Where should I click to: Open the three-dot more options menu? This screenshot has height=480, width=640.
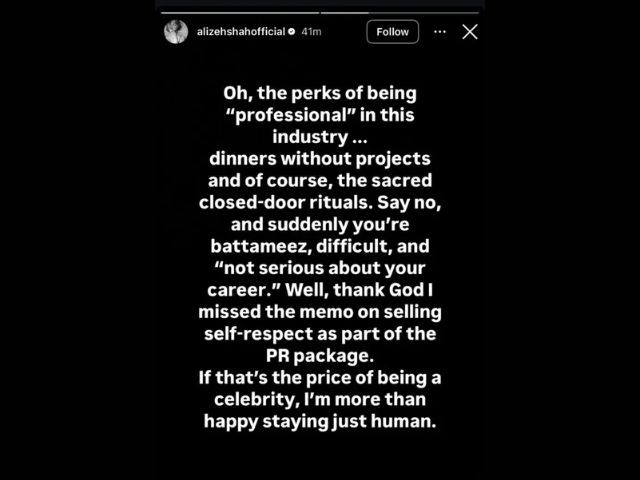440,32
